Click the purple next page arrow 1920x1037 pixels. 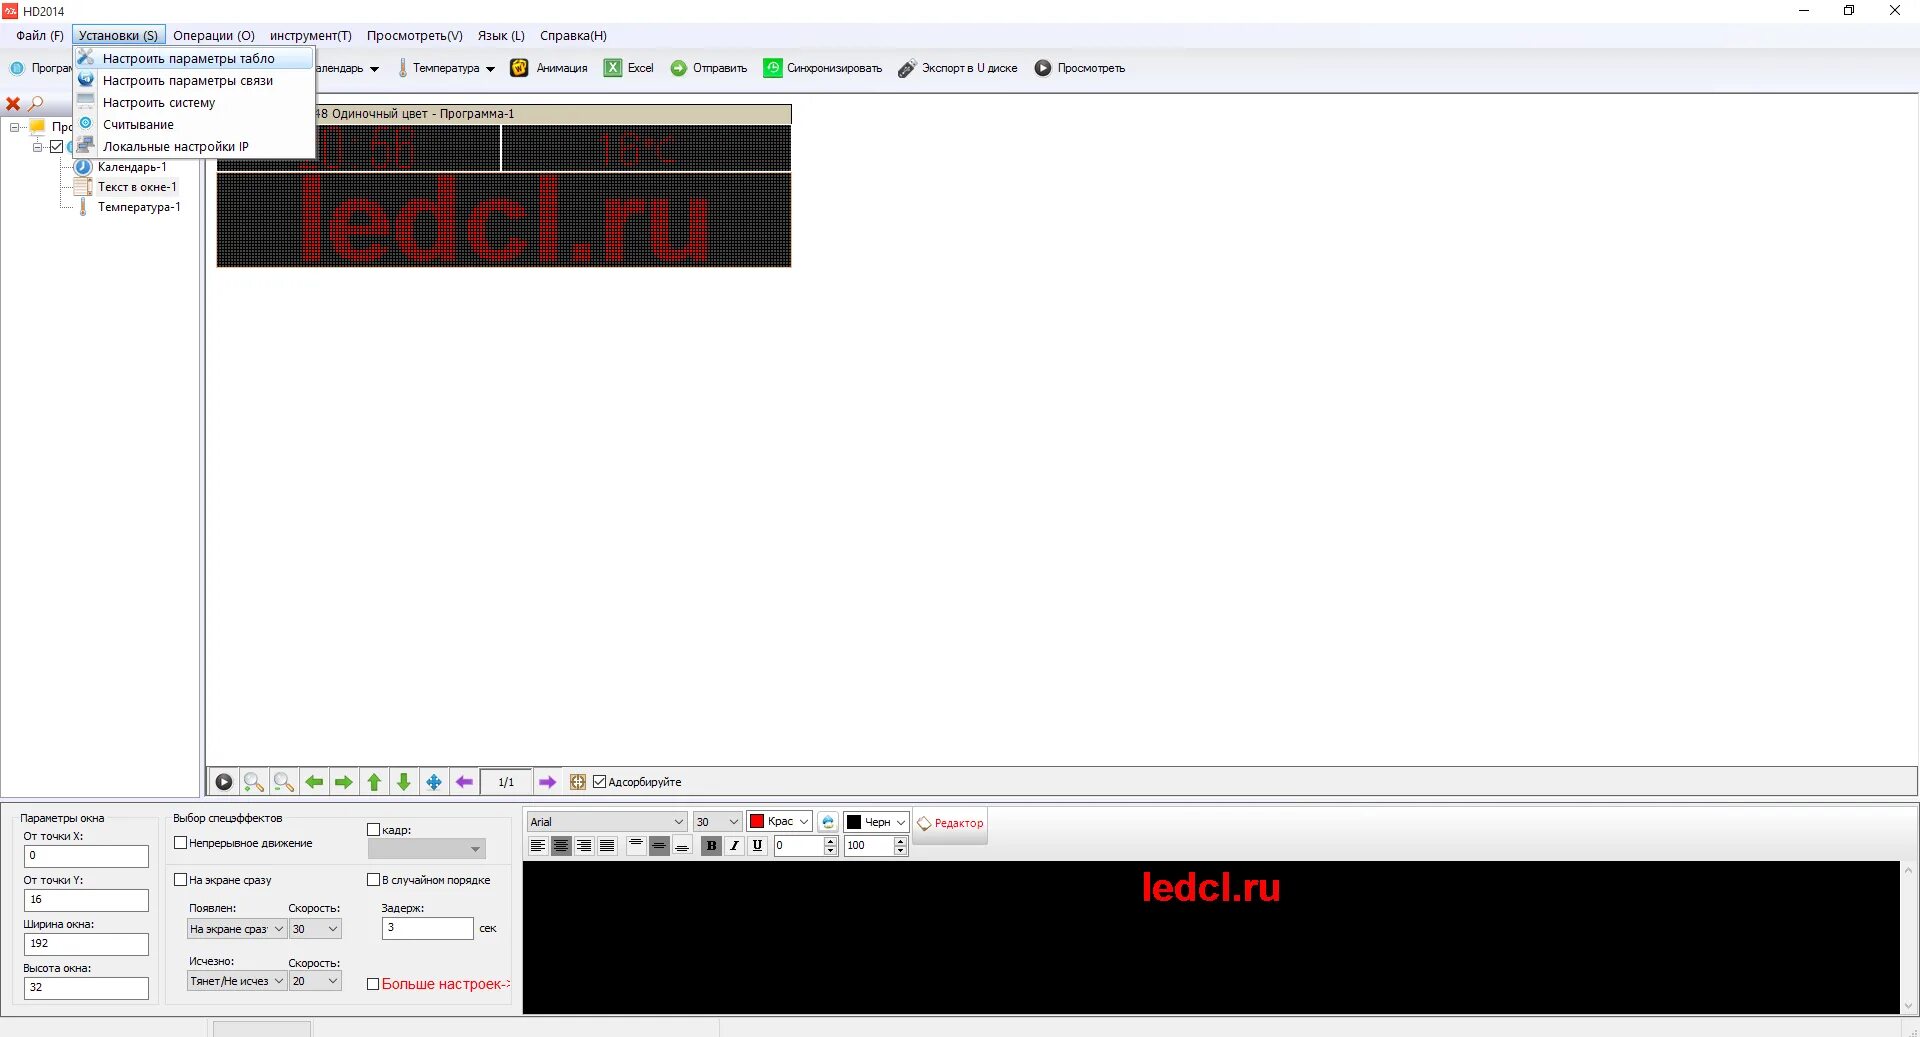tap(547, 782)
